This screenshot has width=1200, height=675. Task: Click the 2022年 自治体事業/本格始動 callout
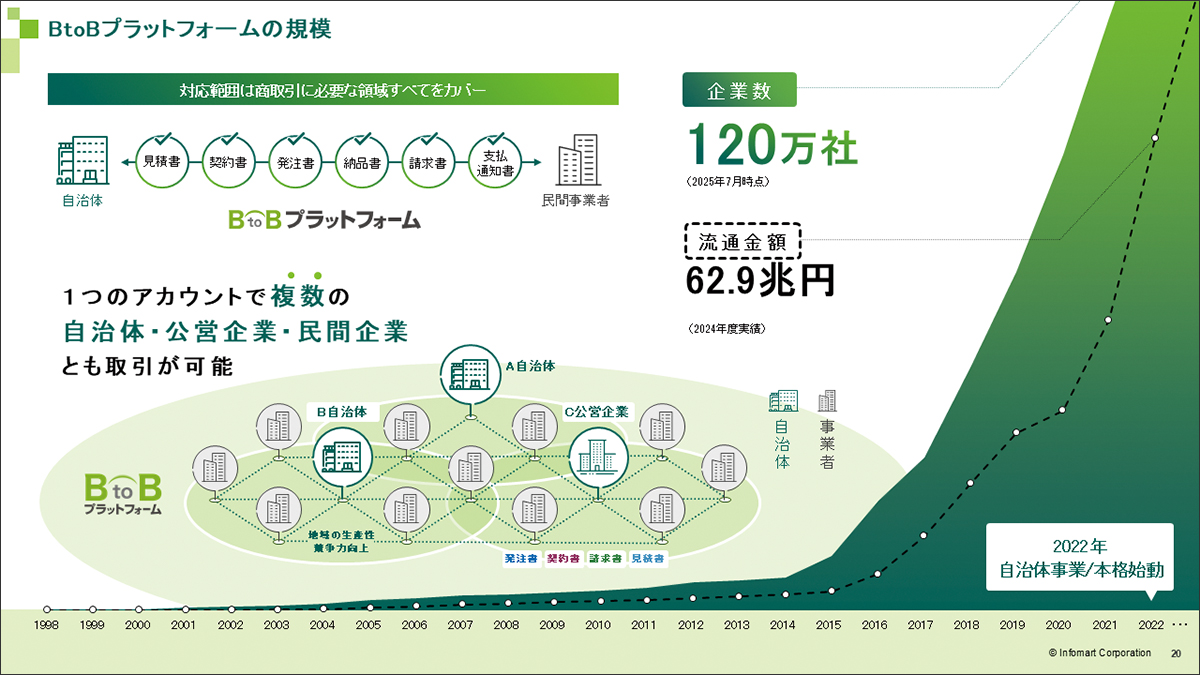click(x=1079, y=562)
